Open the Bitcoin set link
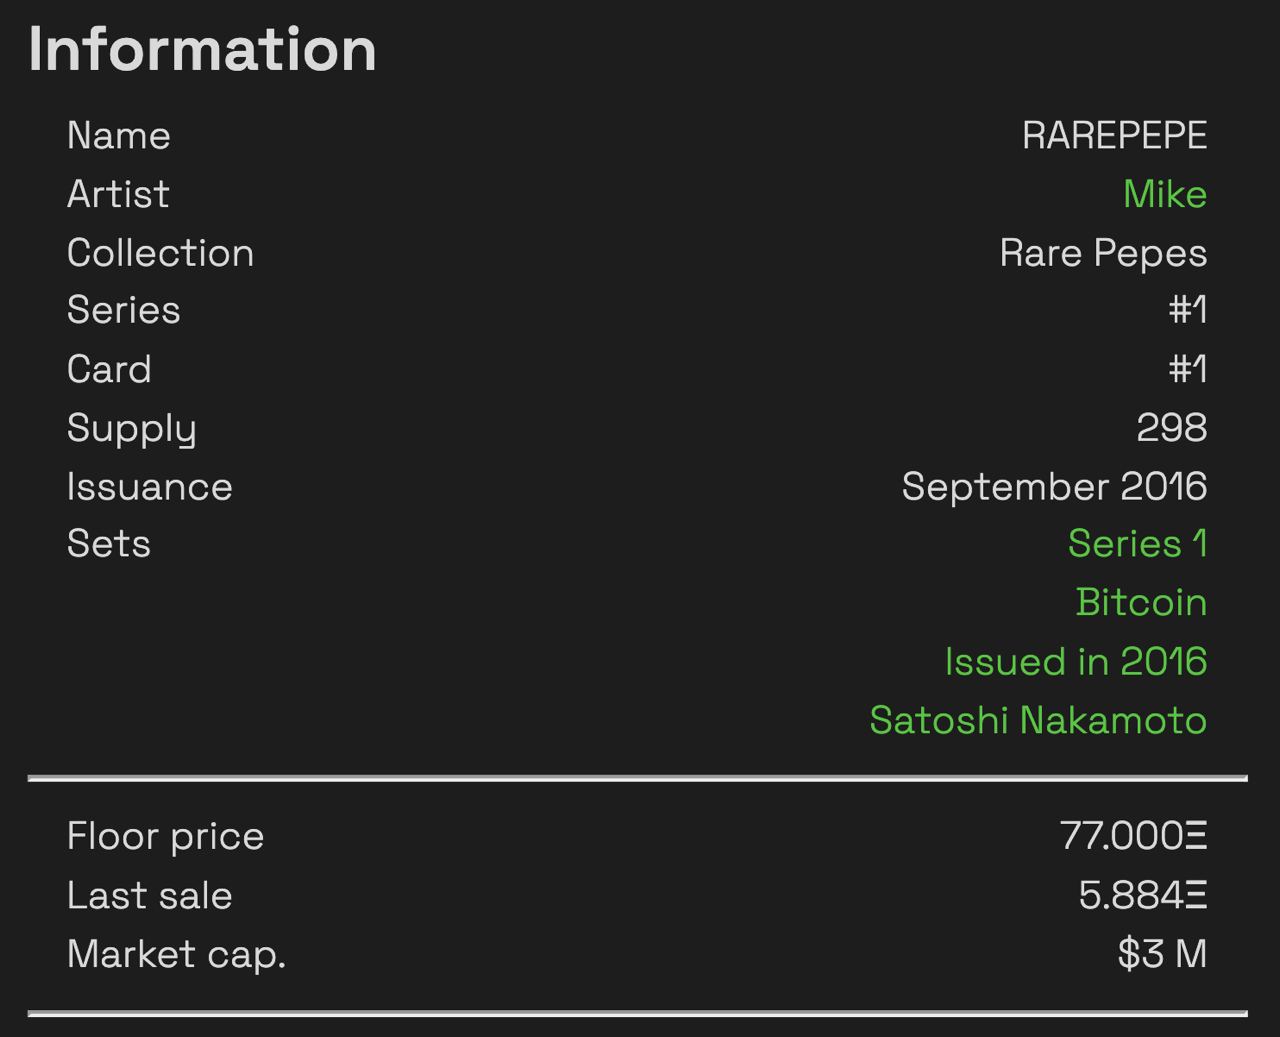Screen dimensions: 1280x1037 (x=1142, y=603)
